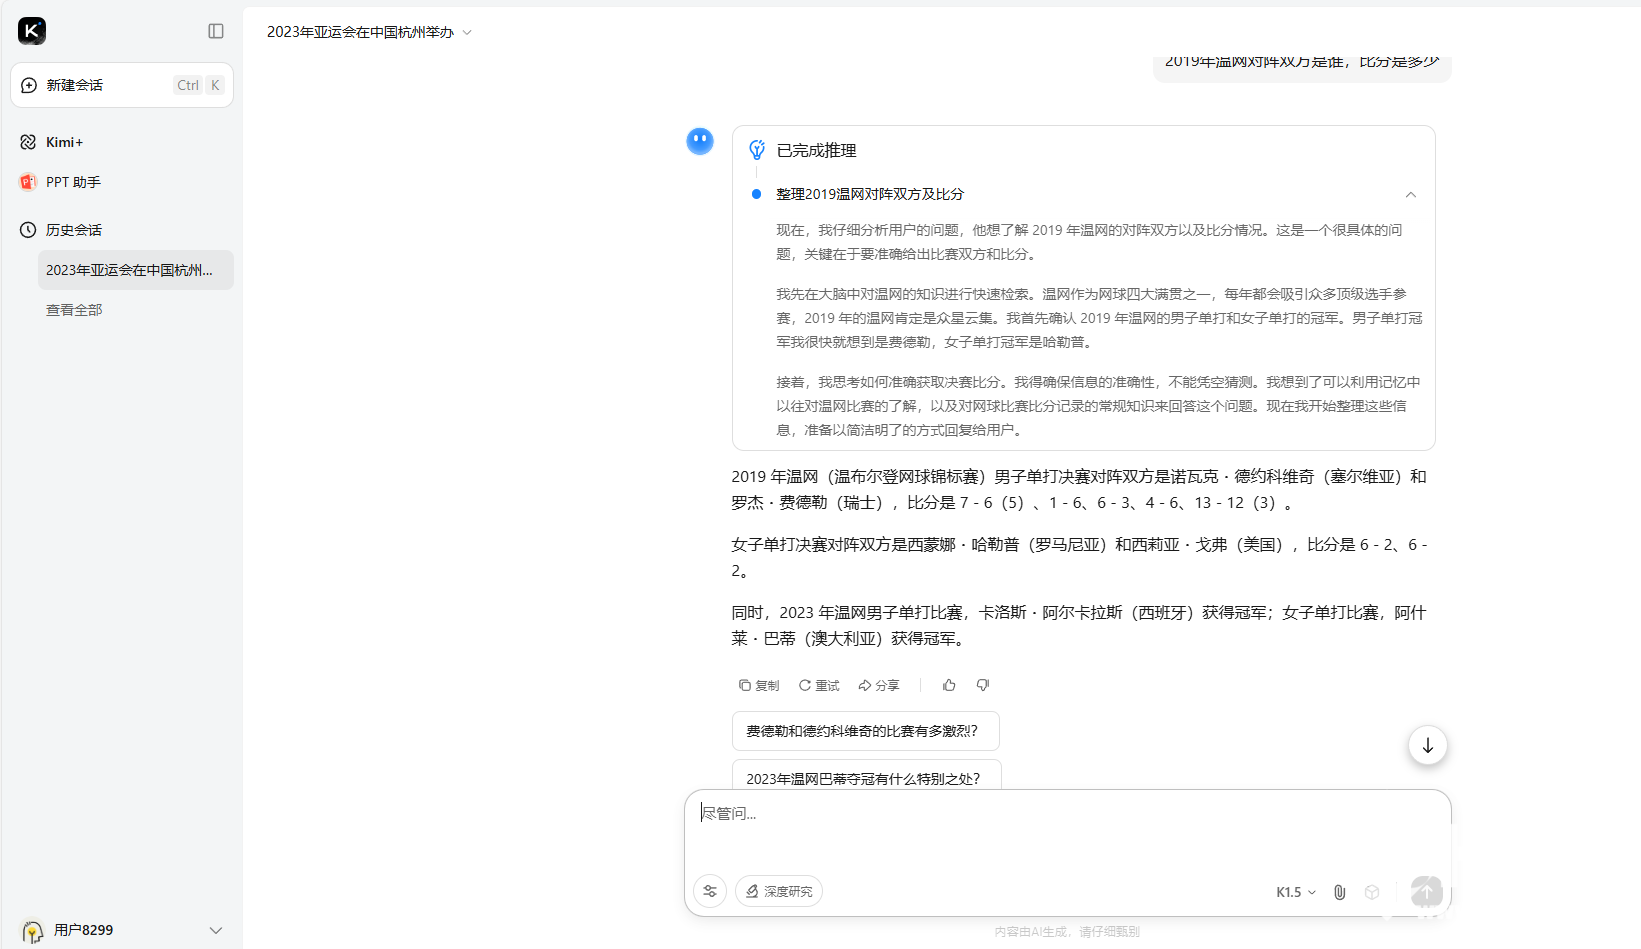1641x949 pixels.
Task: Click the Kimi logo icon
Action: (32, 31)
